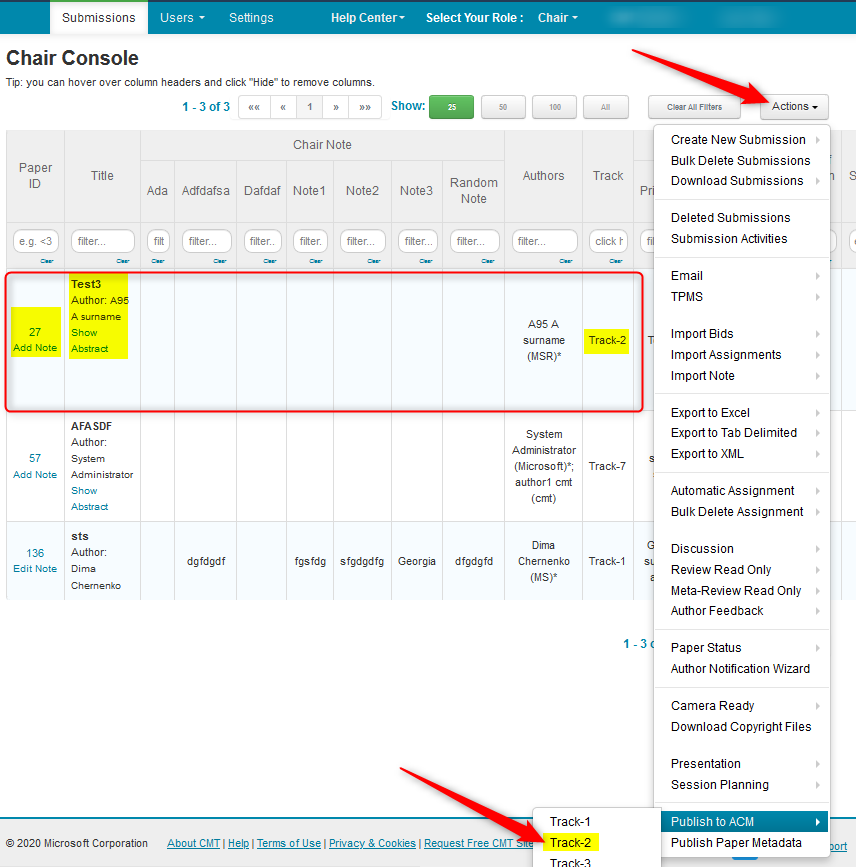The height and width of the screenshot is (867, 856).
Task: Open the Terms of Use footer link
Action: [x=289, y=843]
